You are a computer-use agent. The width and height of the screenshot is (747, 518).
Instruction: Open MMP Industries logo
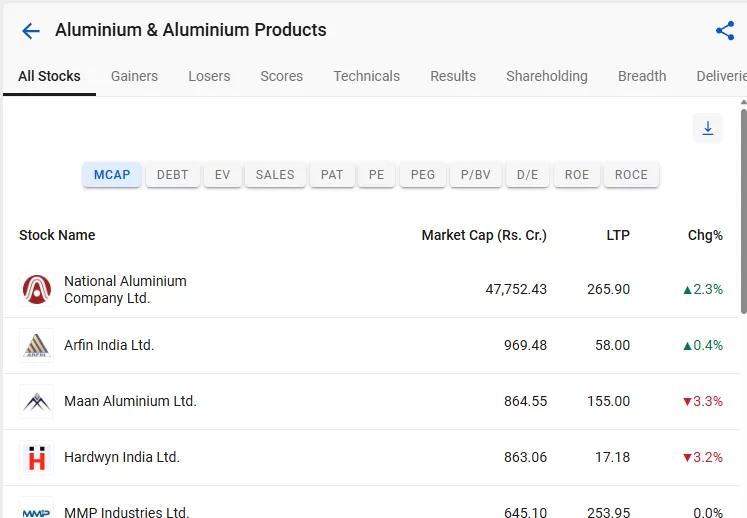tap(37, 508)
